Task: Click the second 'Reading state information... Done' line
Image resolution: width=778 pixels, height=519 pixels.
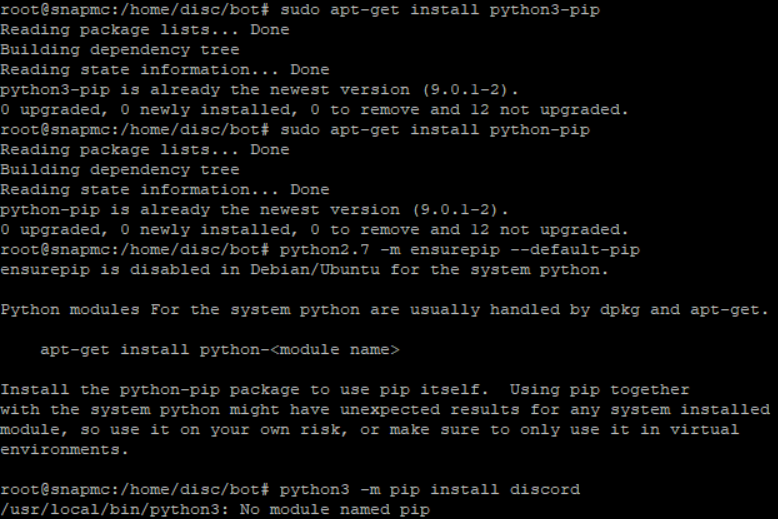Action: tap(164, 190)
